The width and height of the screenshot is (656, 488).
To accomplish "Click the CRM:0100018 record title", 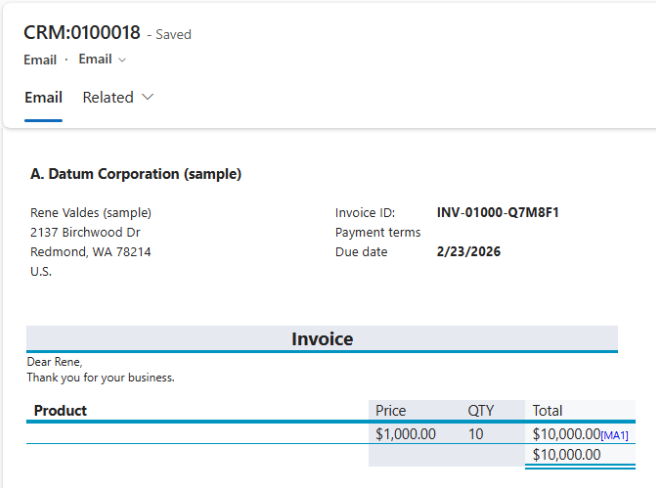I will point(82,33).
